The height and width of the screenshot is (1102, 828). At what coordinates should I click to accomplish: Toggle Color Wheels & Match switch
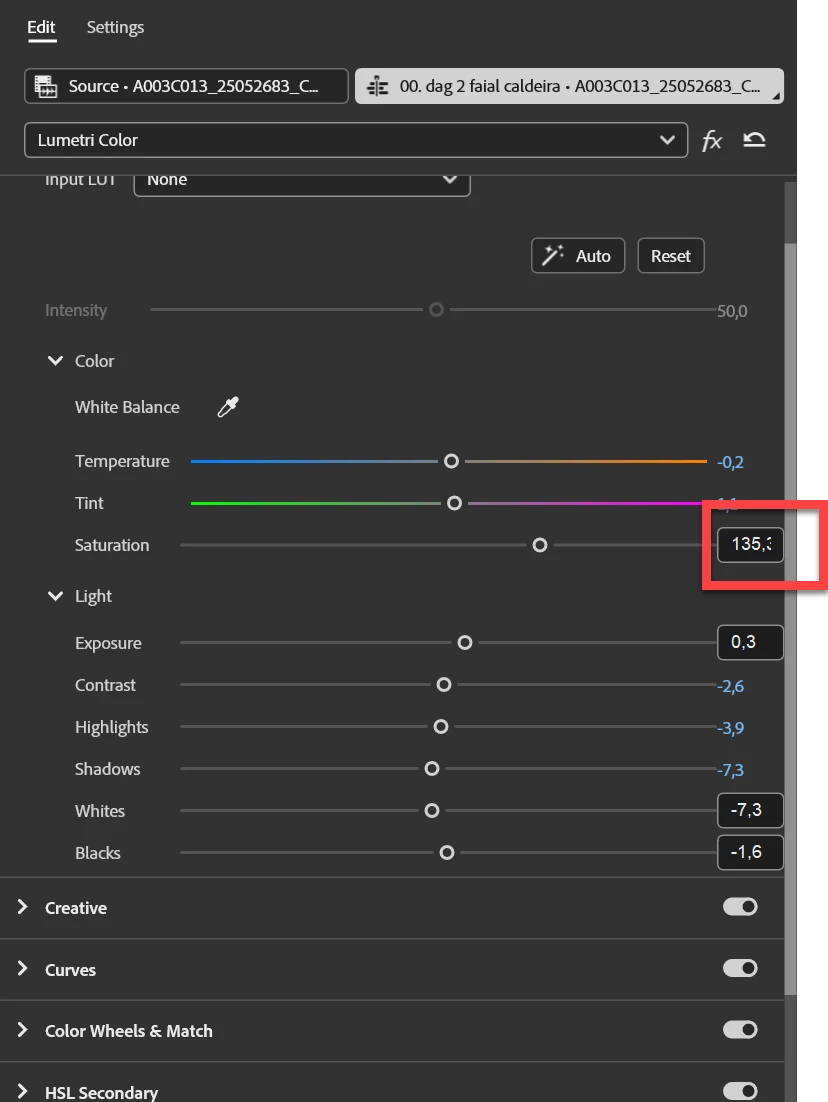pyautogui.click(x=740, y=1030)
